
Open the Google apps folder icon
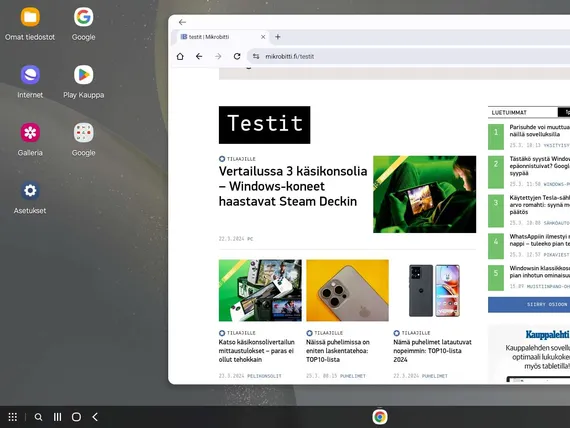point(83,133)
